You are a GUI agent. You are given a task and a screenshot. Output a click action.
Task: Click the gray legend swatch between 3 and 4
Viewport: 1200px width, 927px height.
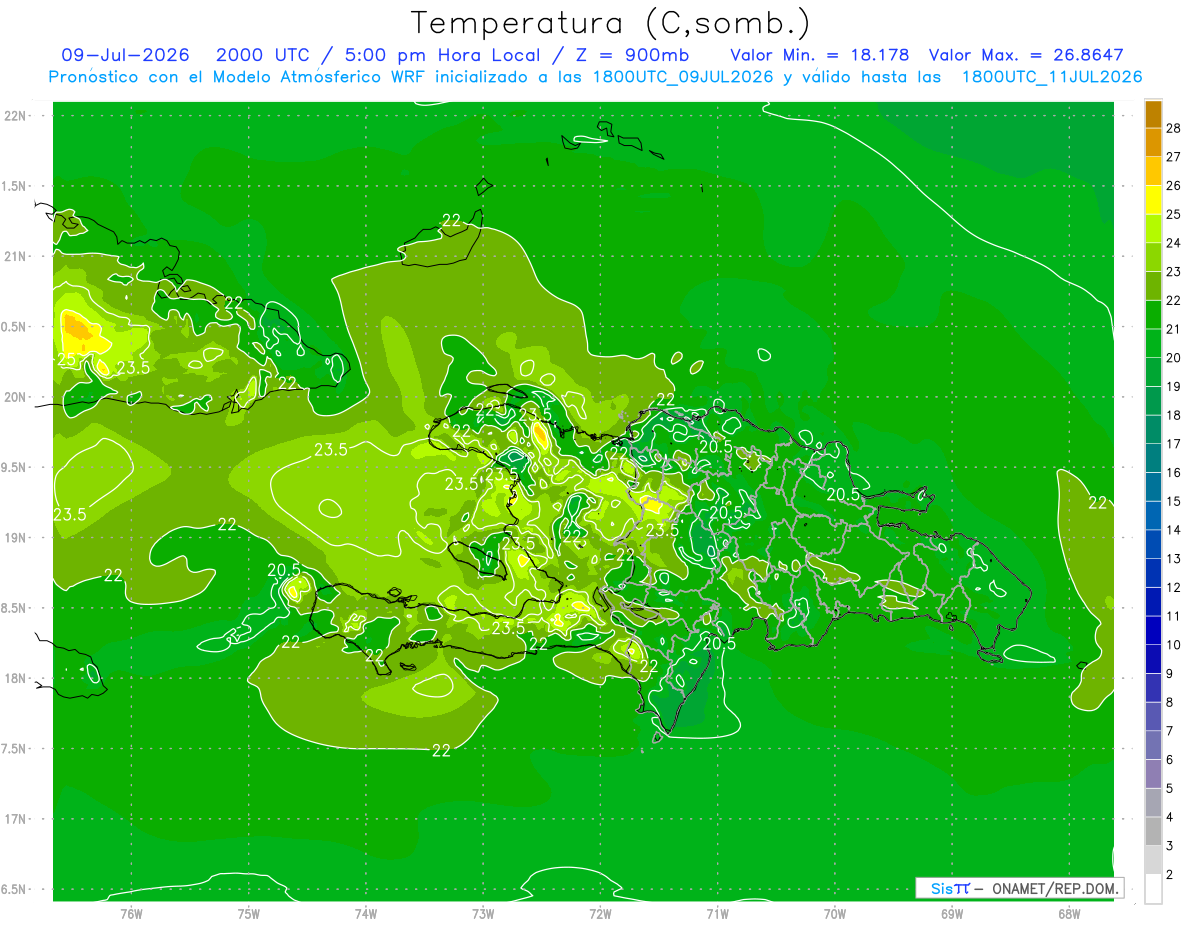1153,832
